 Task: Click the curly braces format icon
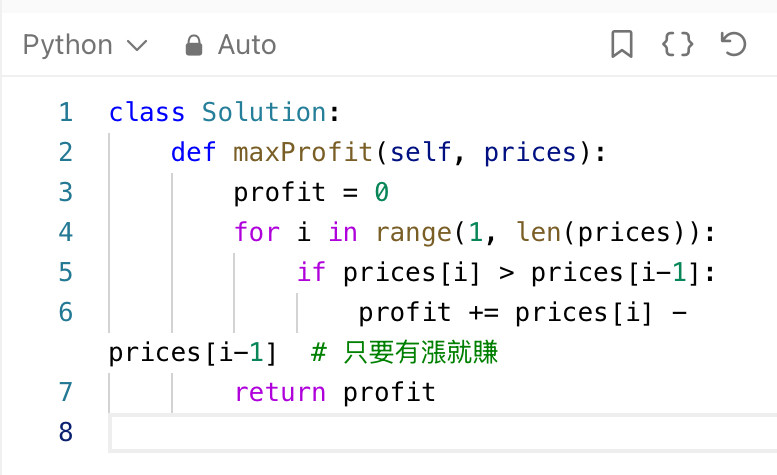tap(677, 45)
